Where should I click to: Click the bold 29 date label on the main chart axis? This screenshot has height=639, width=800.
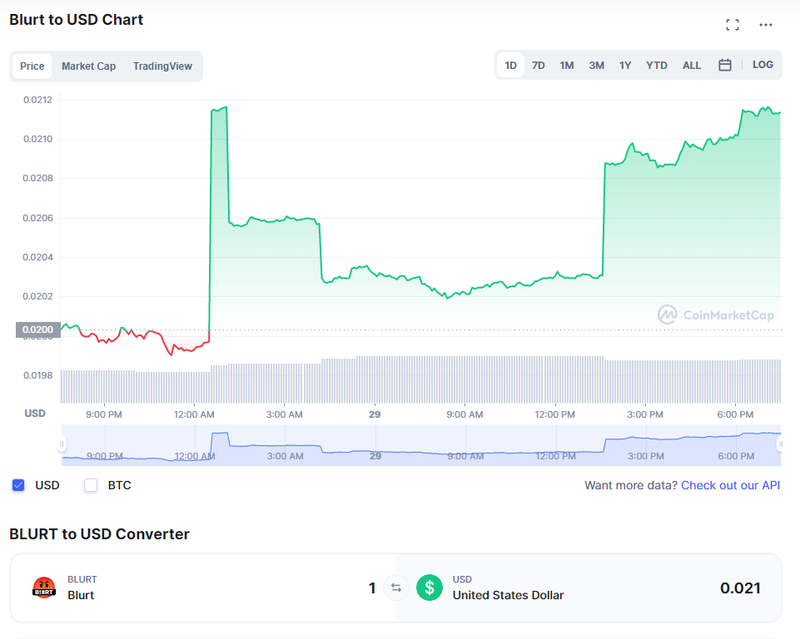tap(374, 414)
